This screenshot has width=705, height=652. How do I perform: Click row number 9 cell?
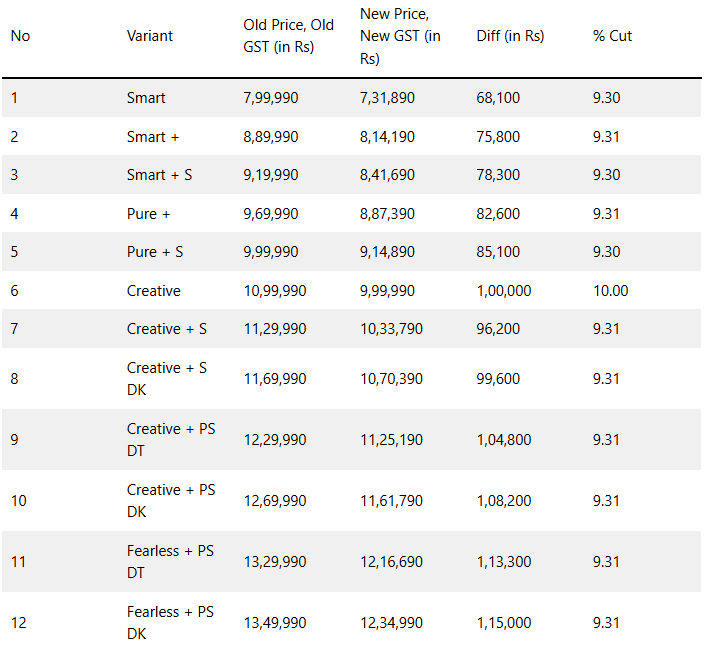(15, 440)
